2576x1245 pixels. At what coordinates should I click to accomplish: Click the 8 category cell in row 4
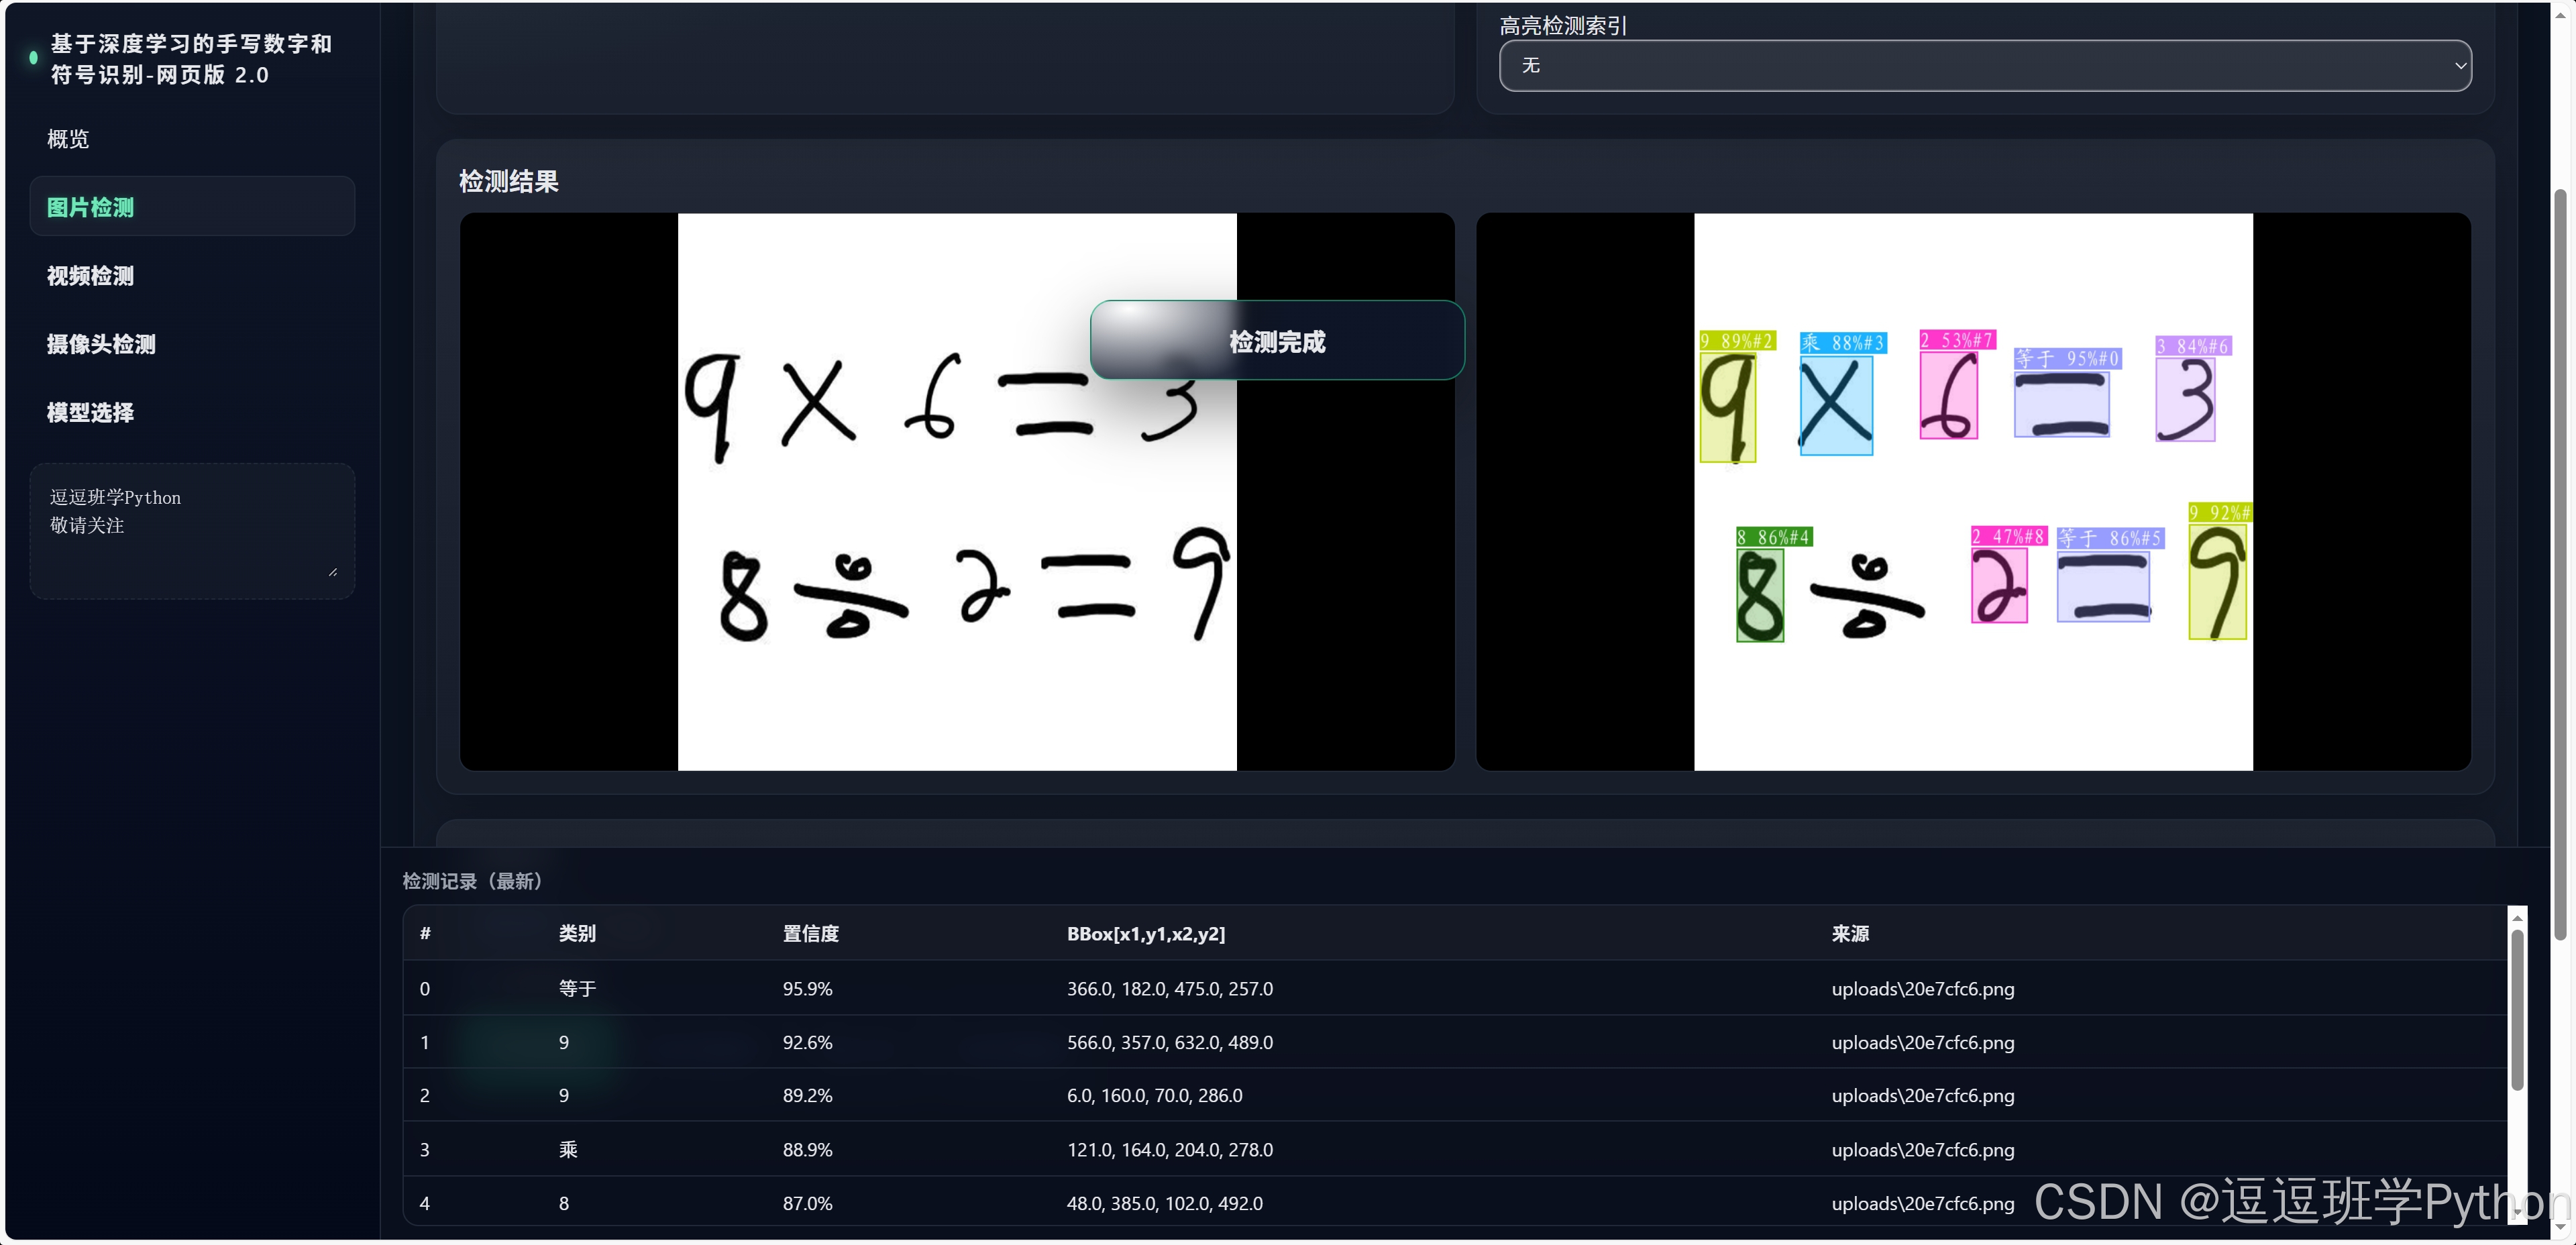(x=564, y=1203)
